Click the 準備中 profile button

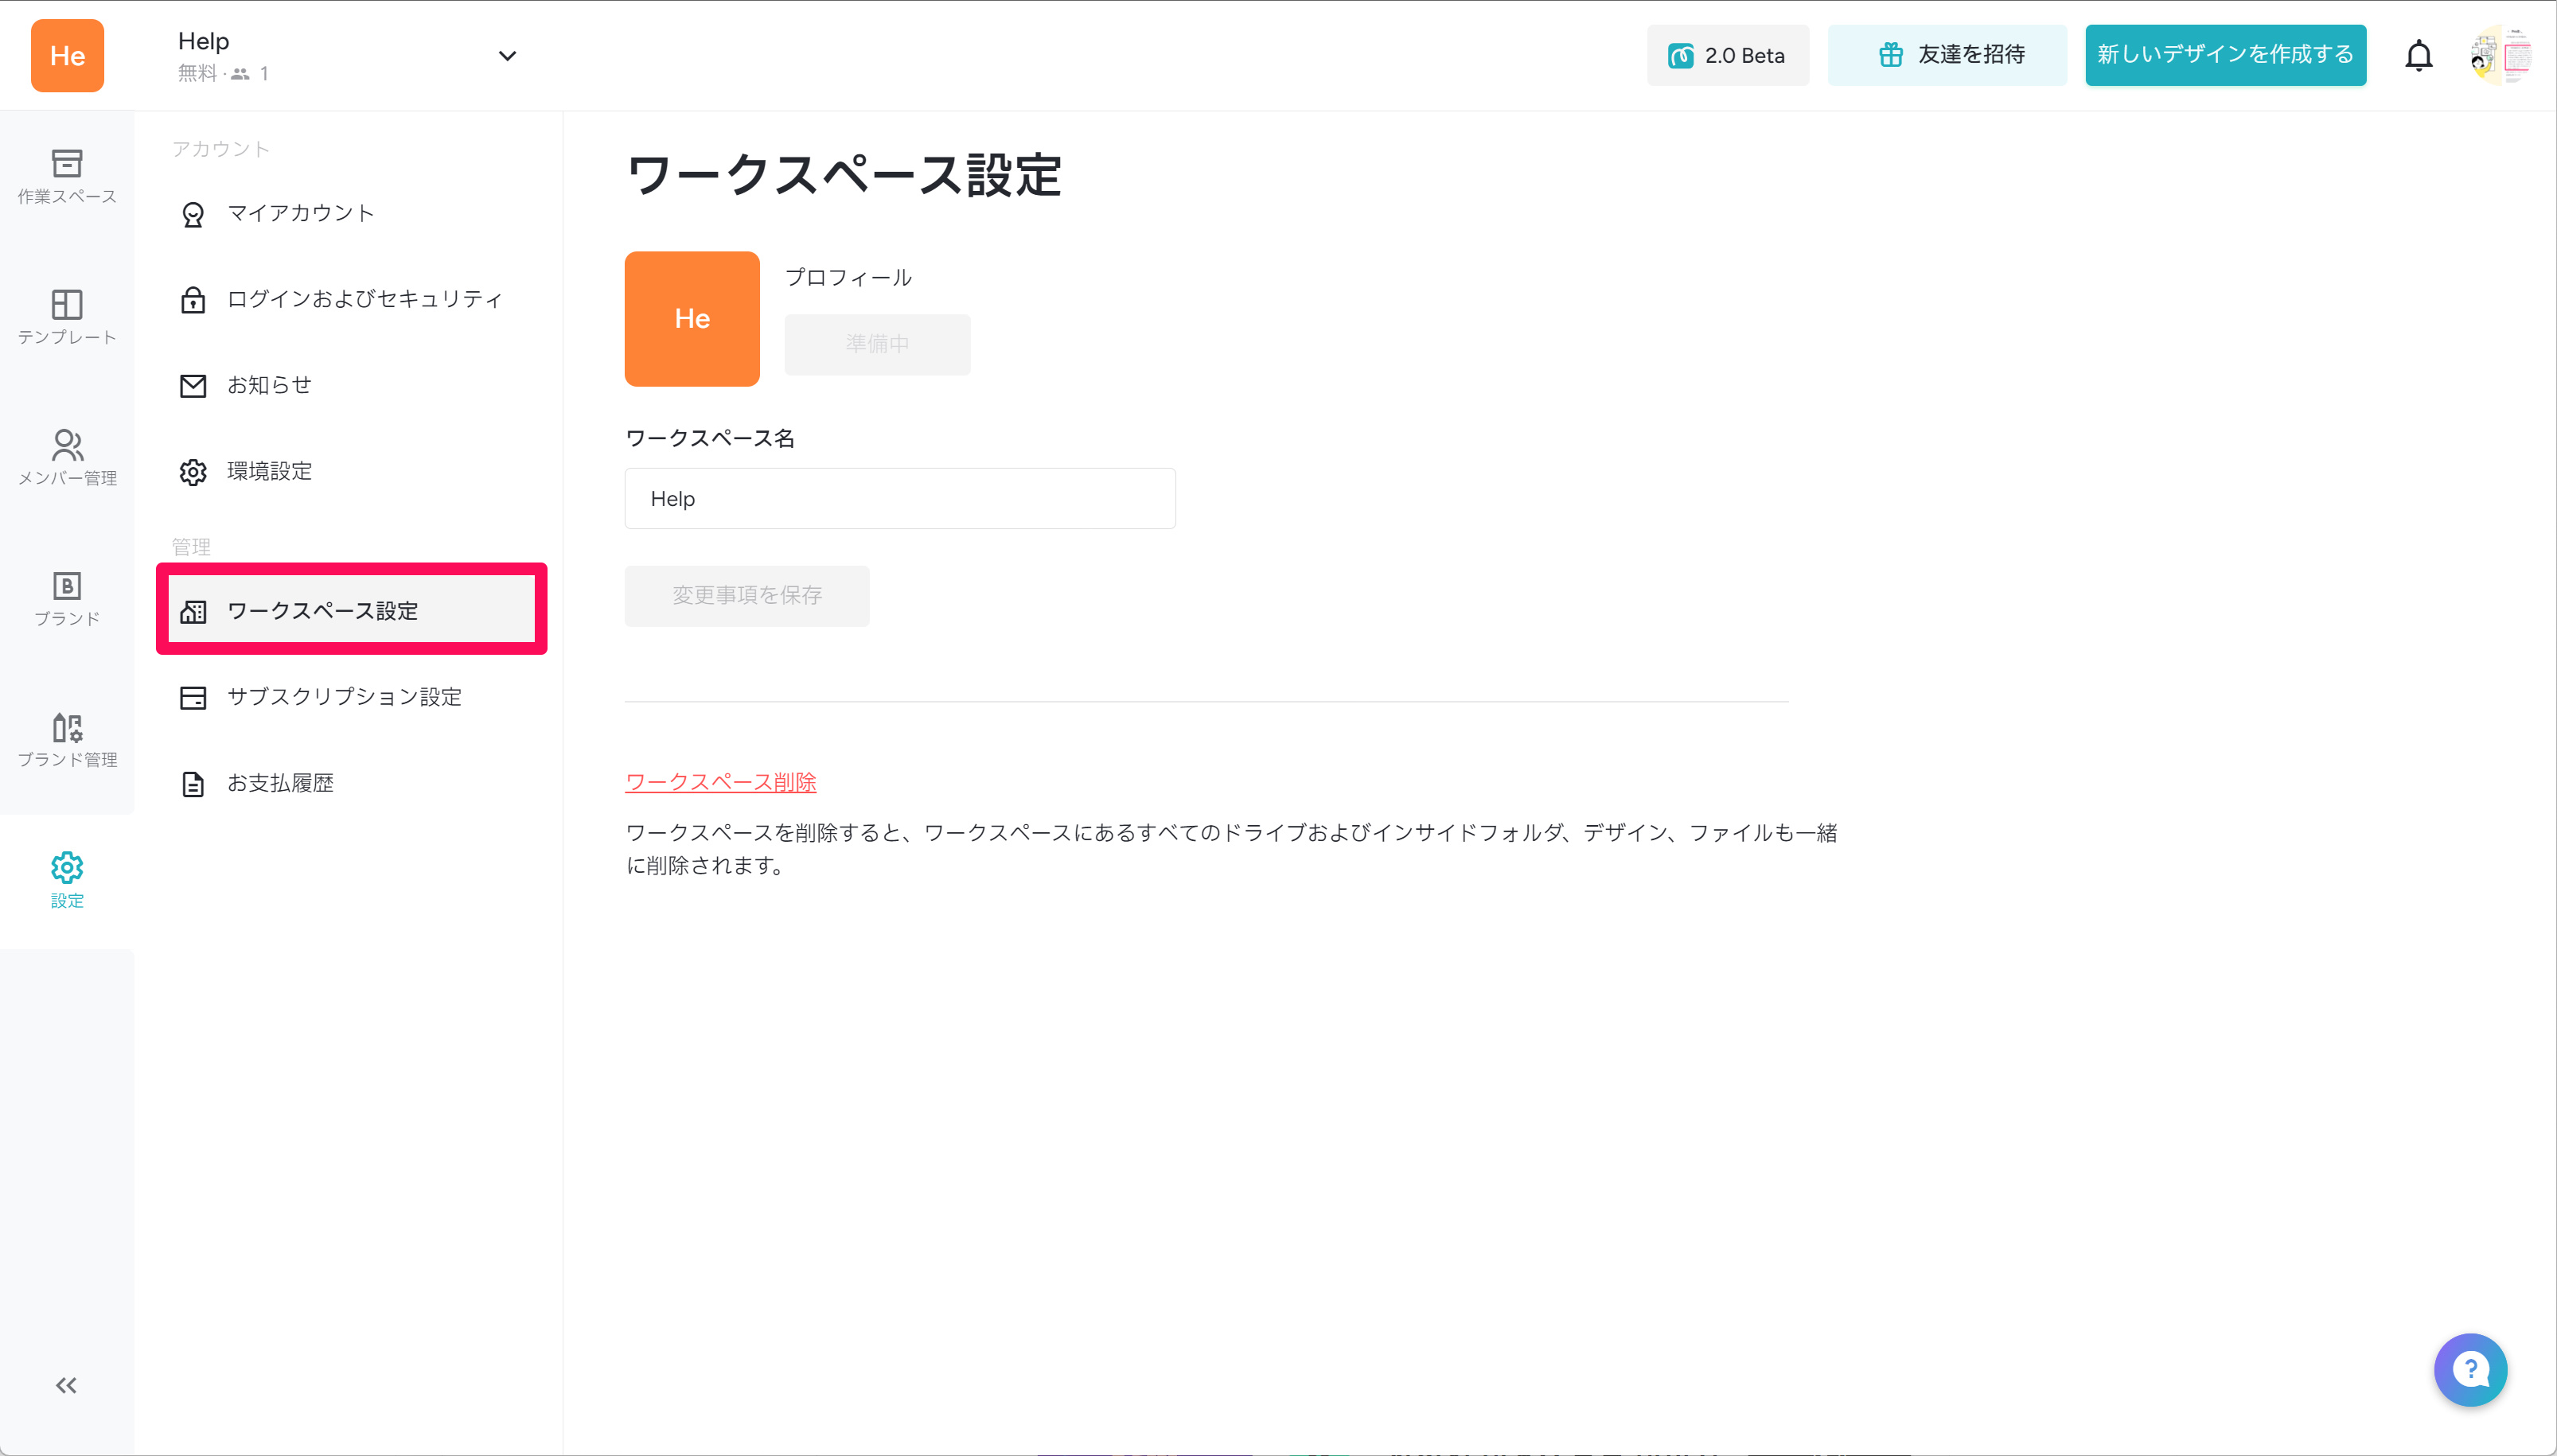(877, 345)
